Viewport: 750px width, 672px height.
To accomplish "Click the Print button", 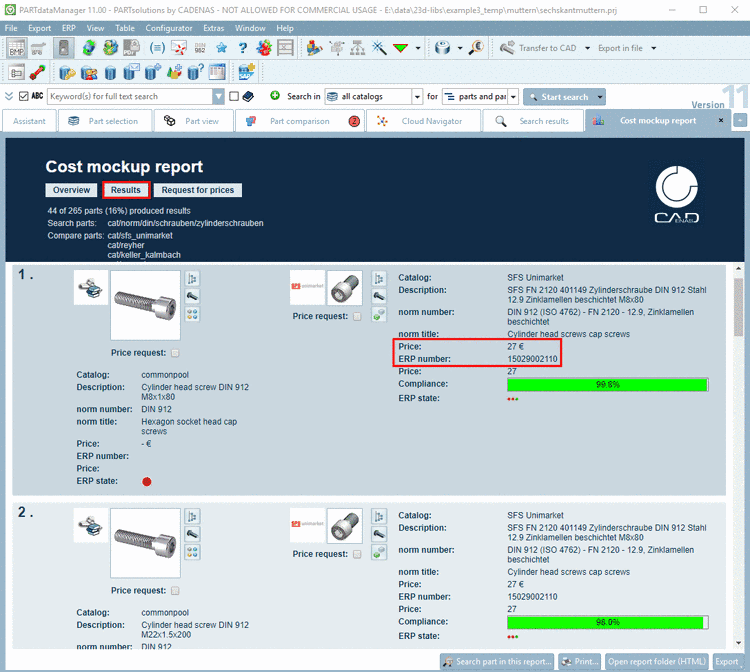I will (580, 661).
